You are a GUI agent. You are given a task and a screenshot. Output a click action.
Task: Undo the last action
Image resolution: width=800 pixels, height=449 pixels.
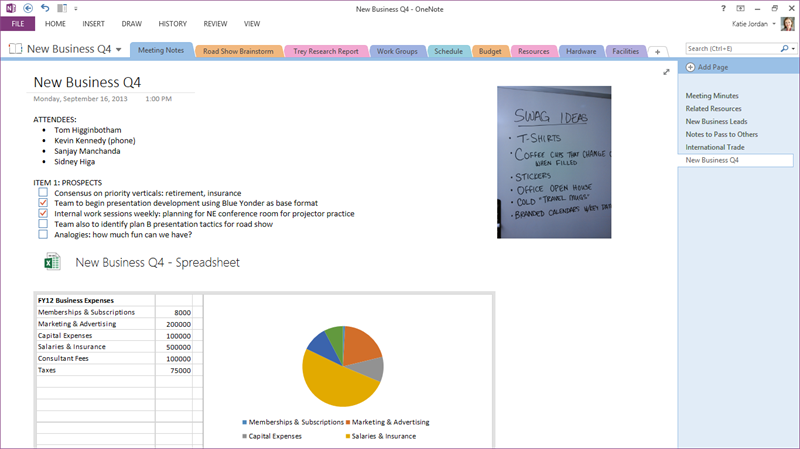click(x=45, y=7)
